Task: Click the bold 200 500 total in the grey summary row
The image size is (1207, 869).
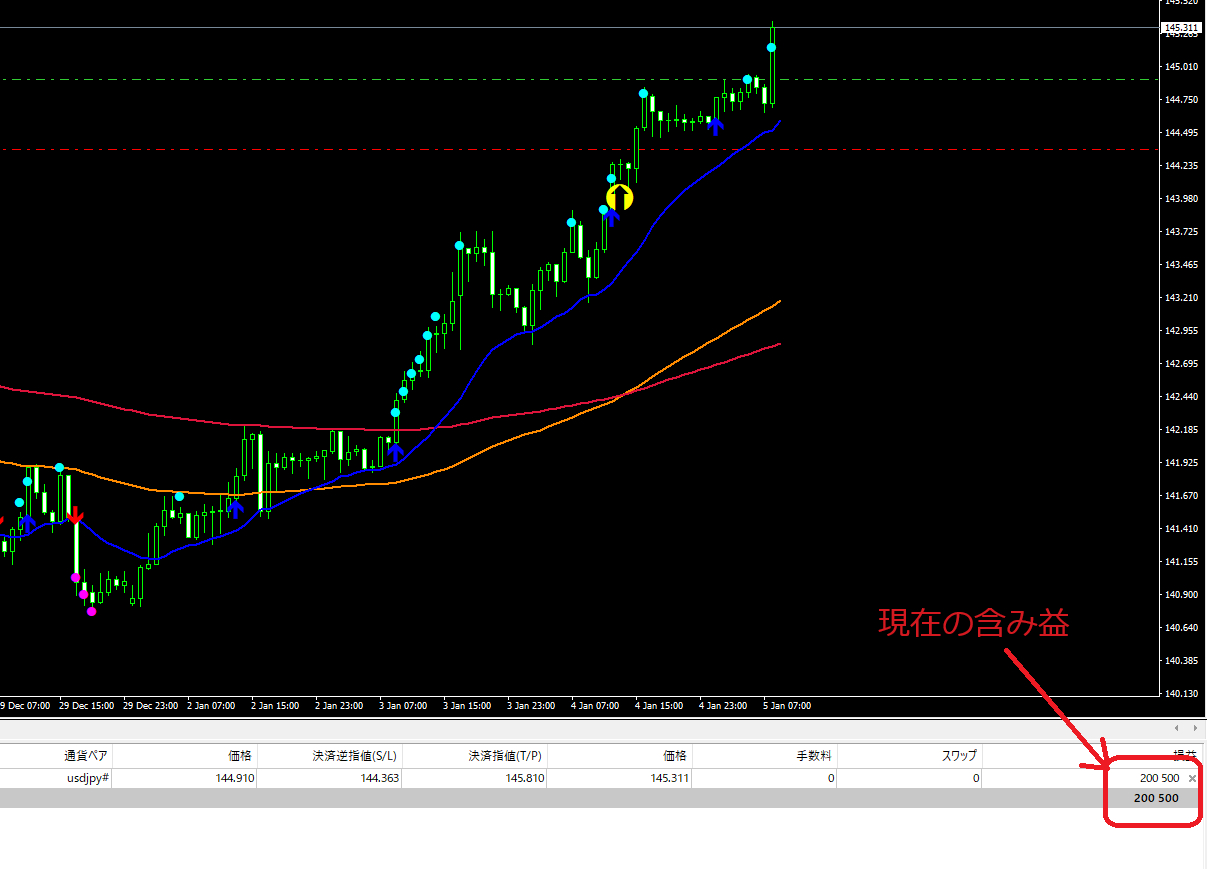Action: (1156, 798)
